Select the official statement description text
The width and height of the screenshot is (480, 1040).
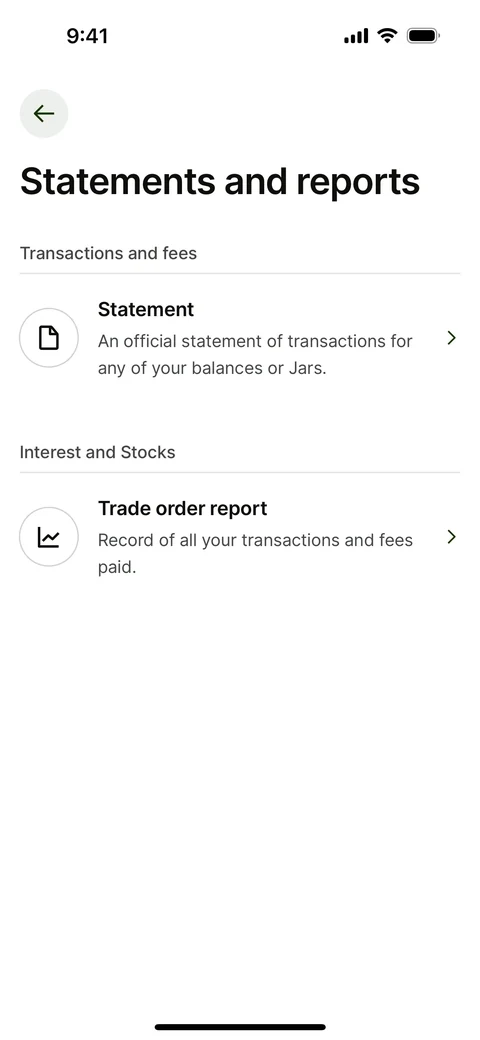point(255,355)
